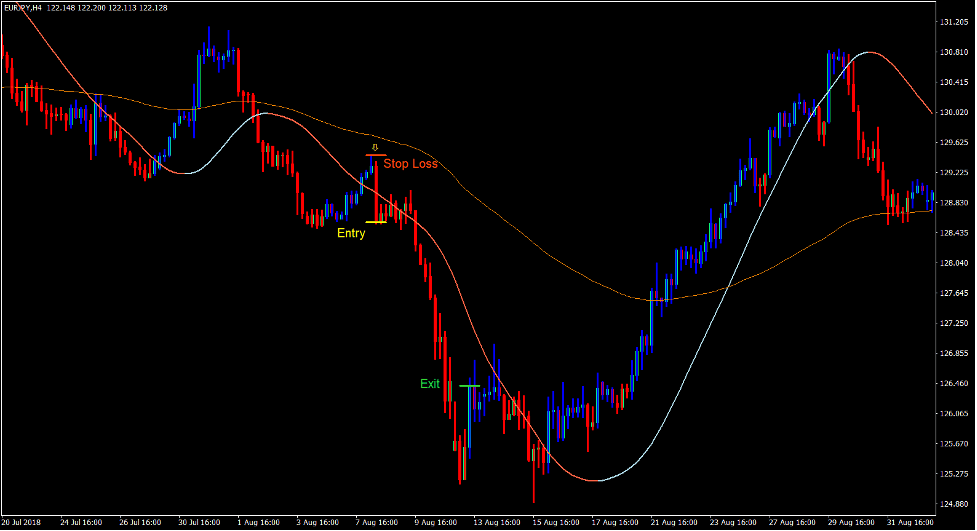
Task: Click the 17 Aug 16:00 time label
Action: point(613,522)
